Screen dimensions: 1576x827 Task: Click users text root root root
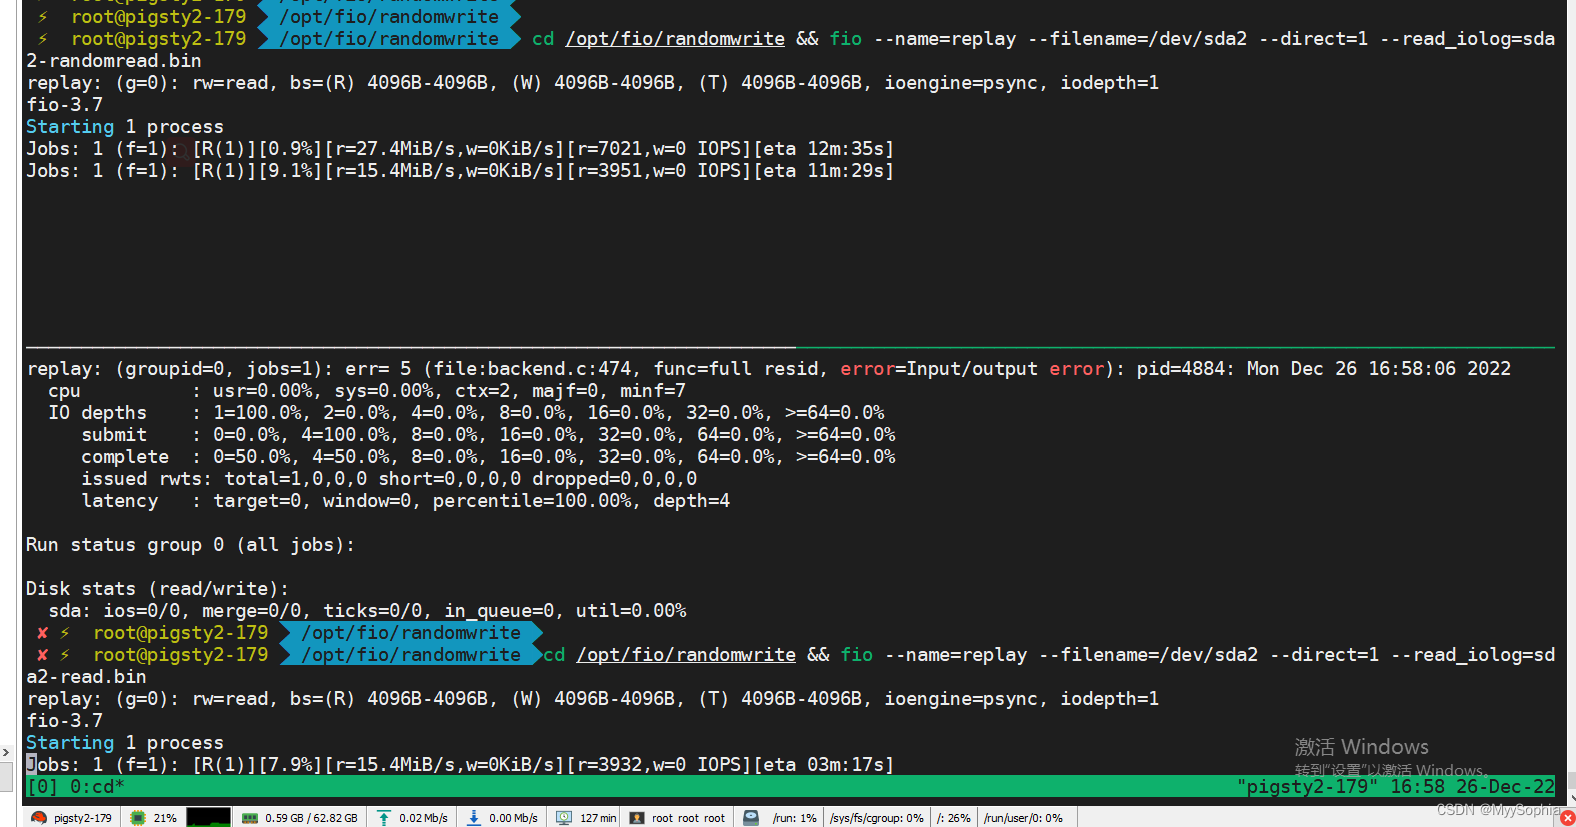[688, 818]
